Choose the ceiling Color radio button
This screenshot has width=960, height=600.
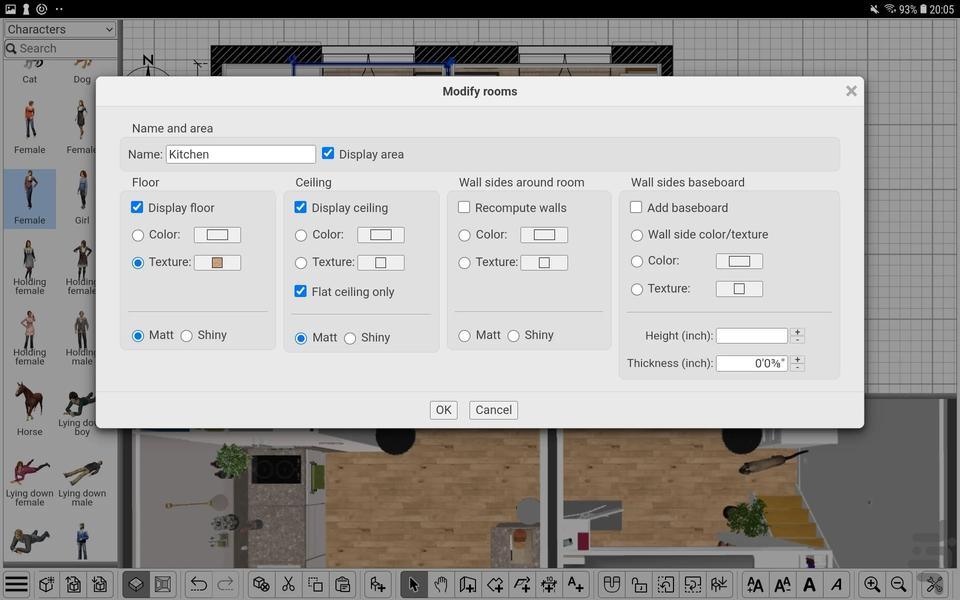click(301, 235)
